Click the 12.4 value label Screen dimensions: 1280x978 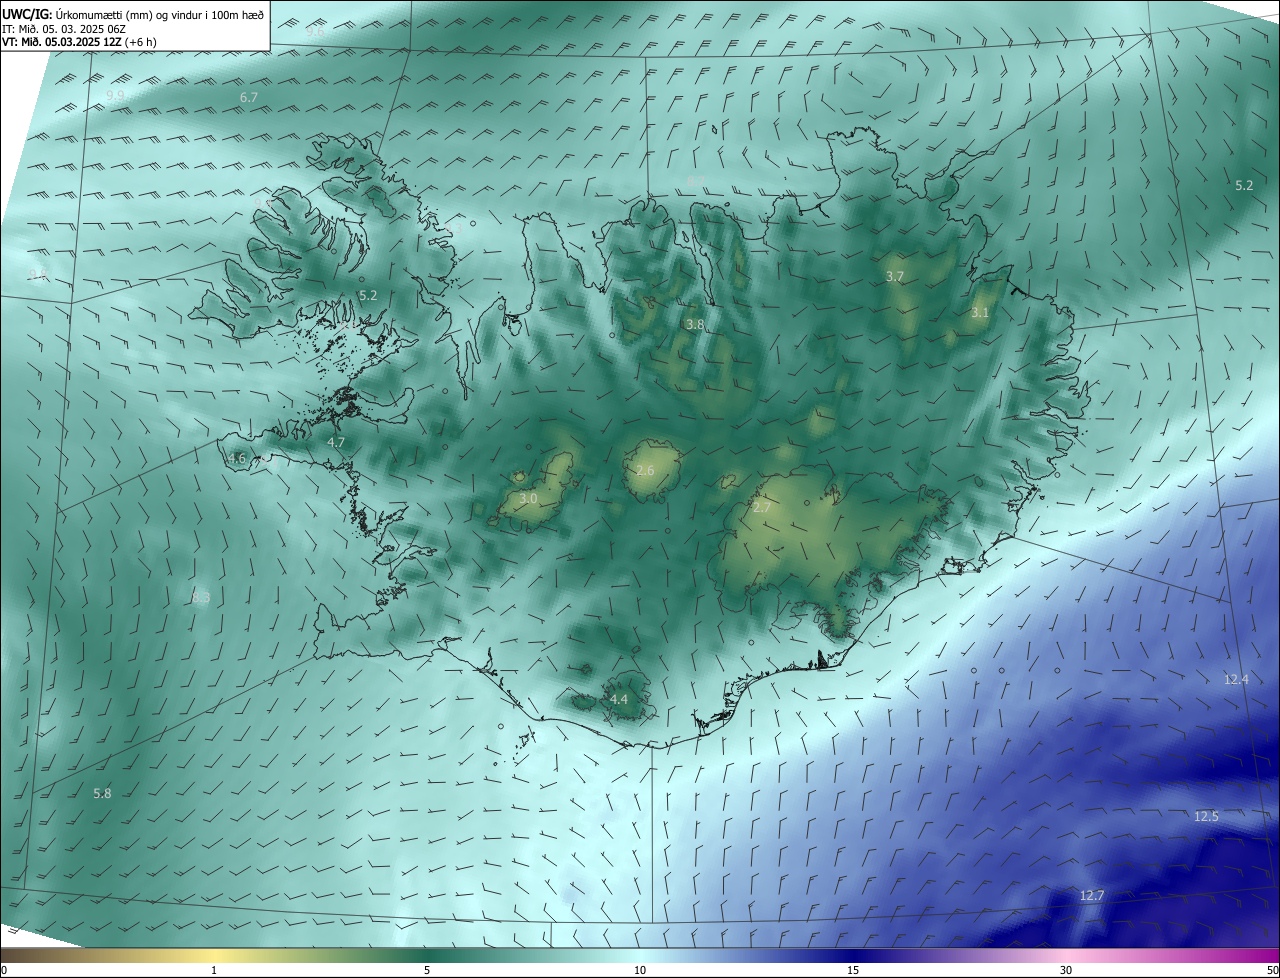[1236, 679]
